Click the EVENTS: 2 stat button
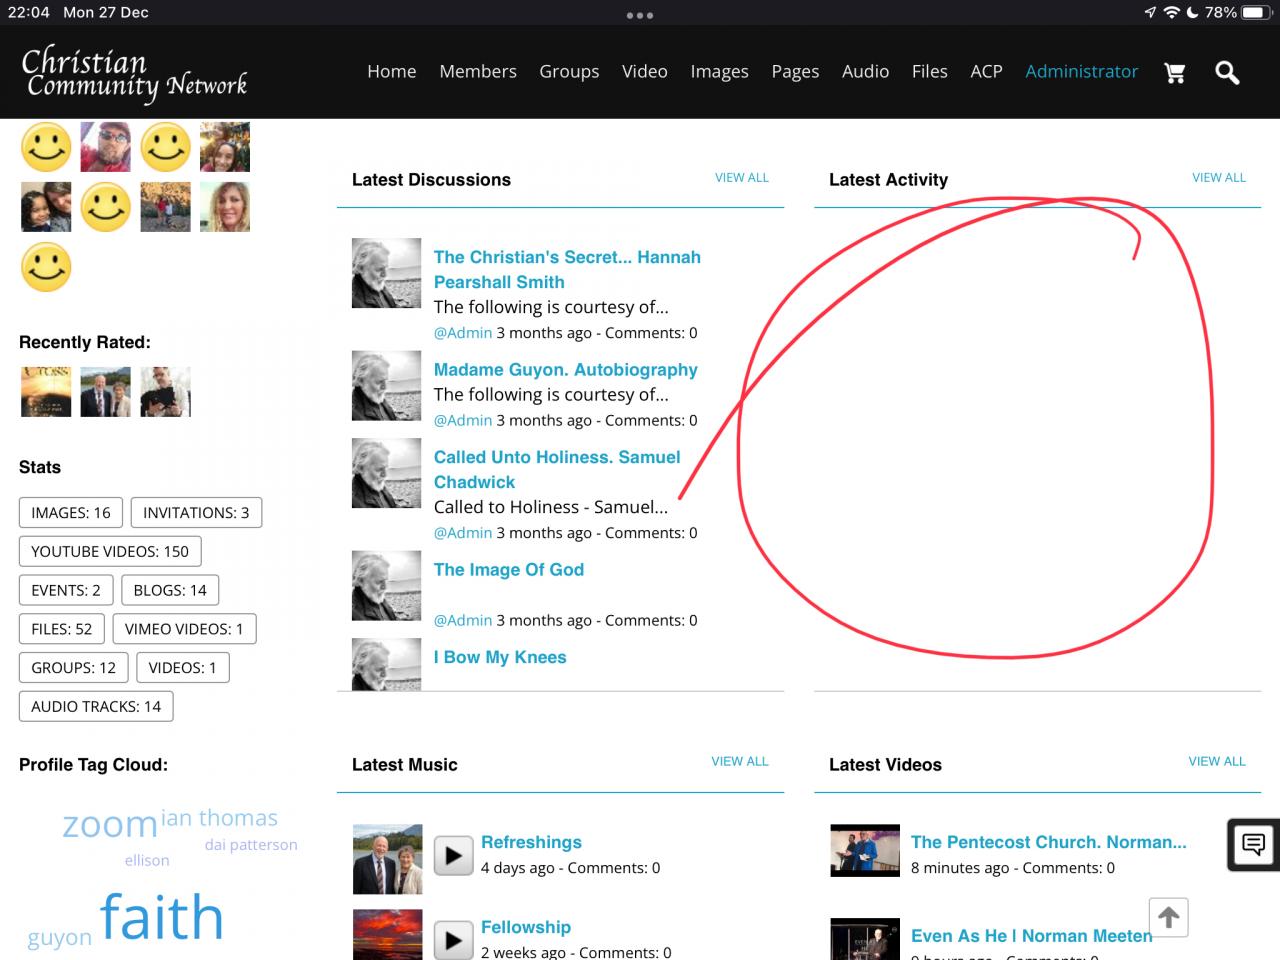The height and width of the screenshot is (960, 1280). (x=66, y=590)
